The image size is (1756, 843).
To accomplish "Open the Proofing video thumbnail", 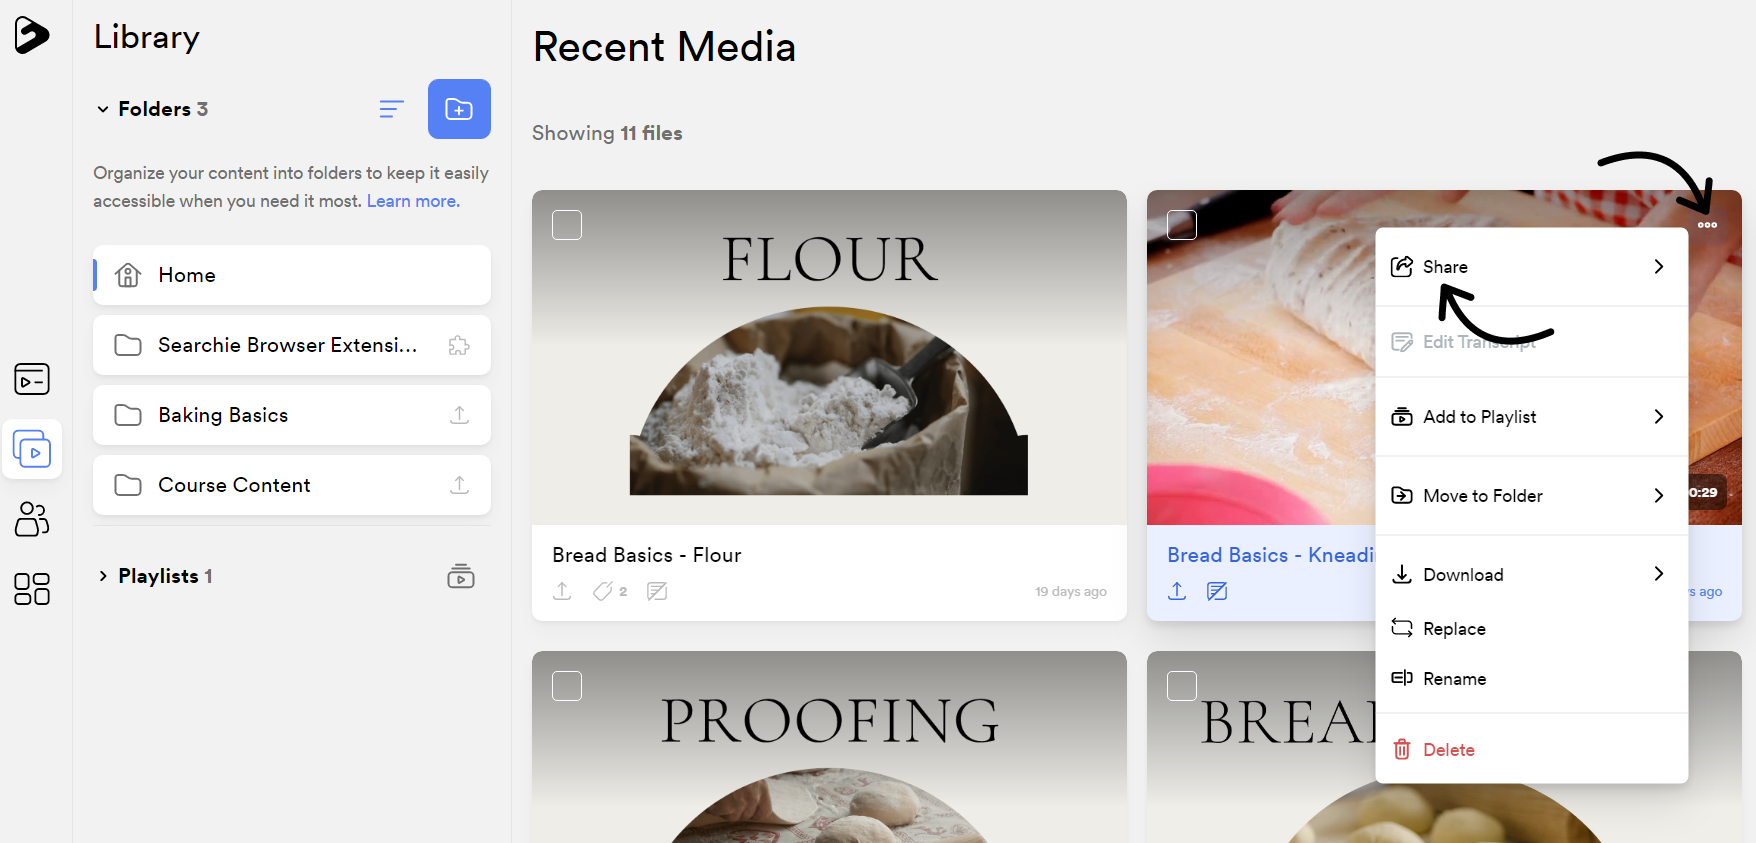I will point(829,747).
